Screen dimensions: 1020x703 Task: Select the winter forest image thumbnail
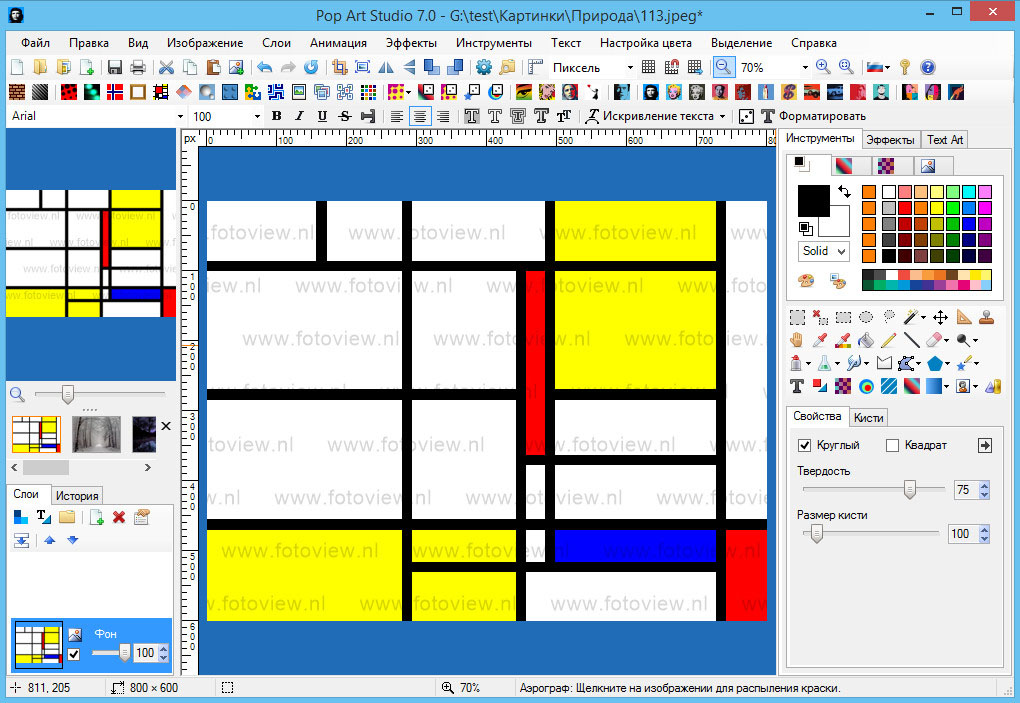coord(96,434)
